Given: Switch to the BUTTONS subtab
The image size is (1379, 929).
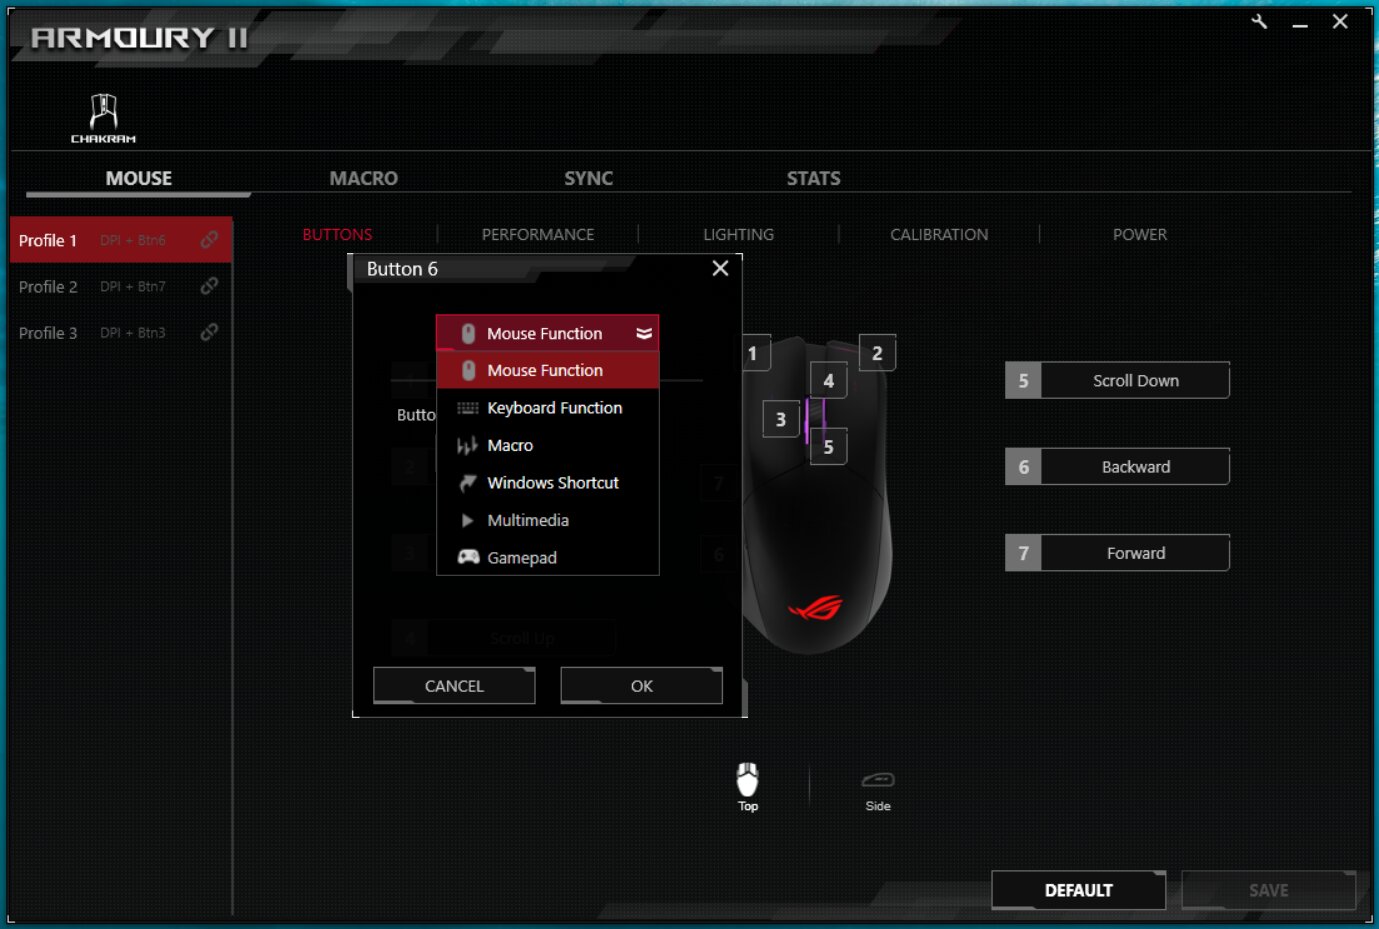Looking at the screenshot, I should (337, 234).
